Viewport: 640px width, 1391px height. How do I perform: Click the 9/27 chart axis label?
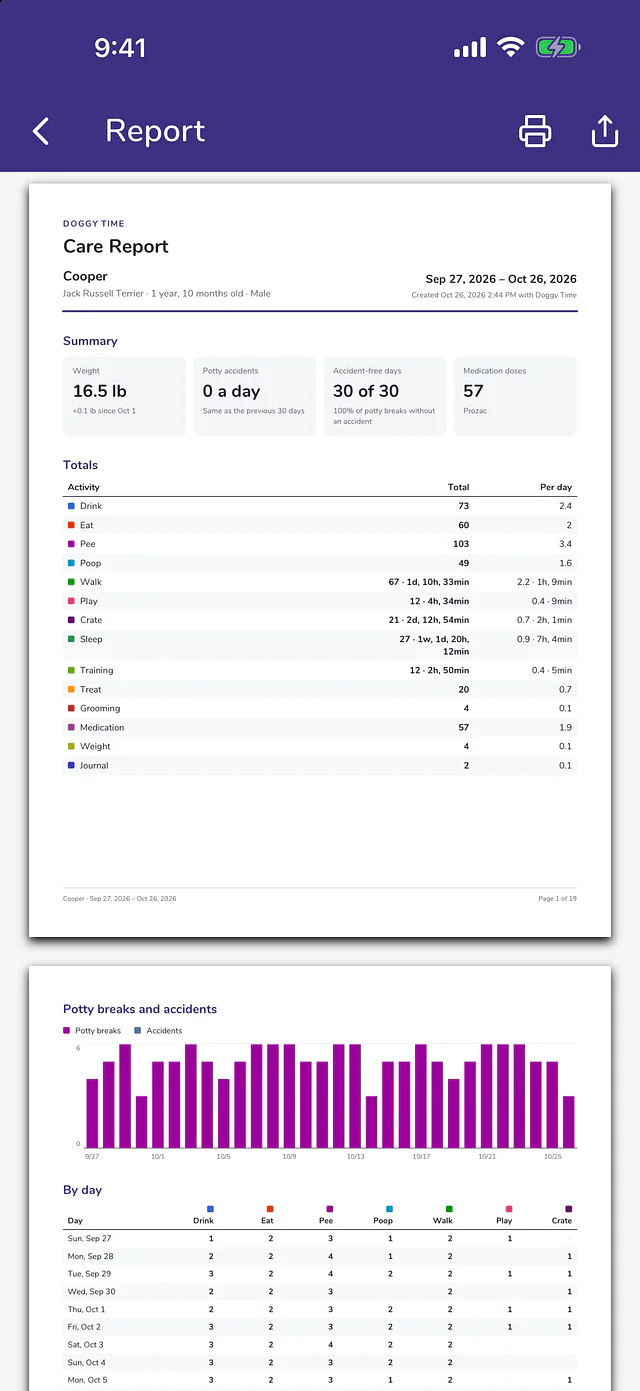[92, 1156]
